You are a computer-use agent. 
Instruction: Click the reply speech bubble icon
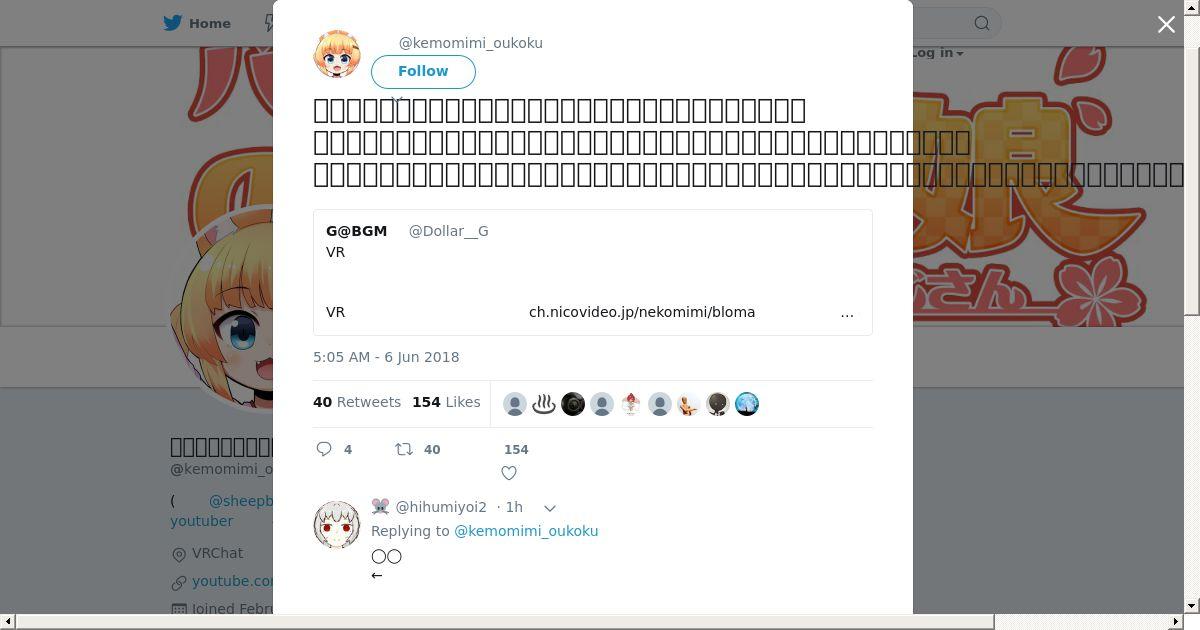[324, 449]
